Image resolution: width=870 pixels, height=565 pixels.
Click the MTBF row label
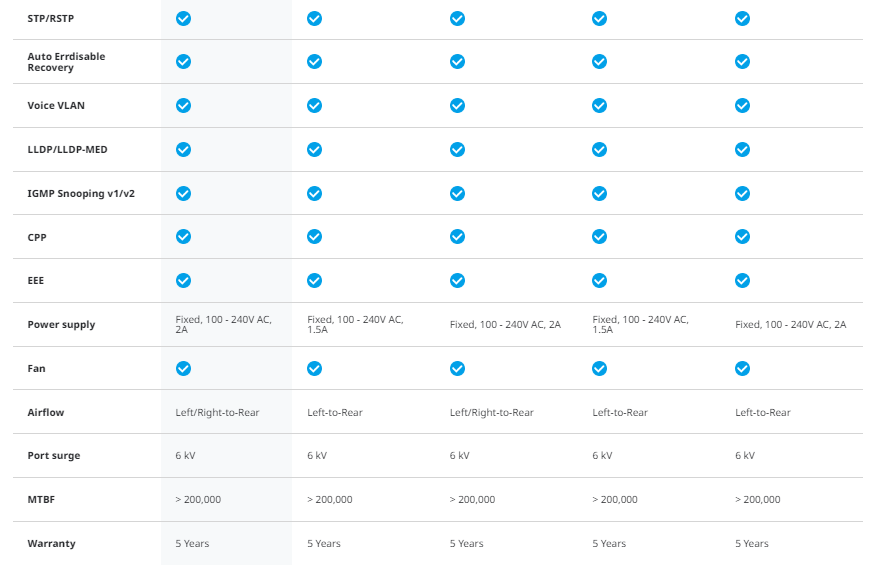click(42, 499)
